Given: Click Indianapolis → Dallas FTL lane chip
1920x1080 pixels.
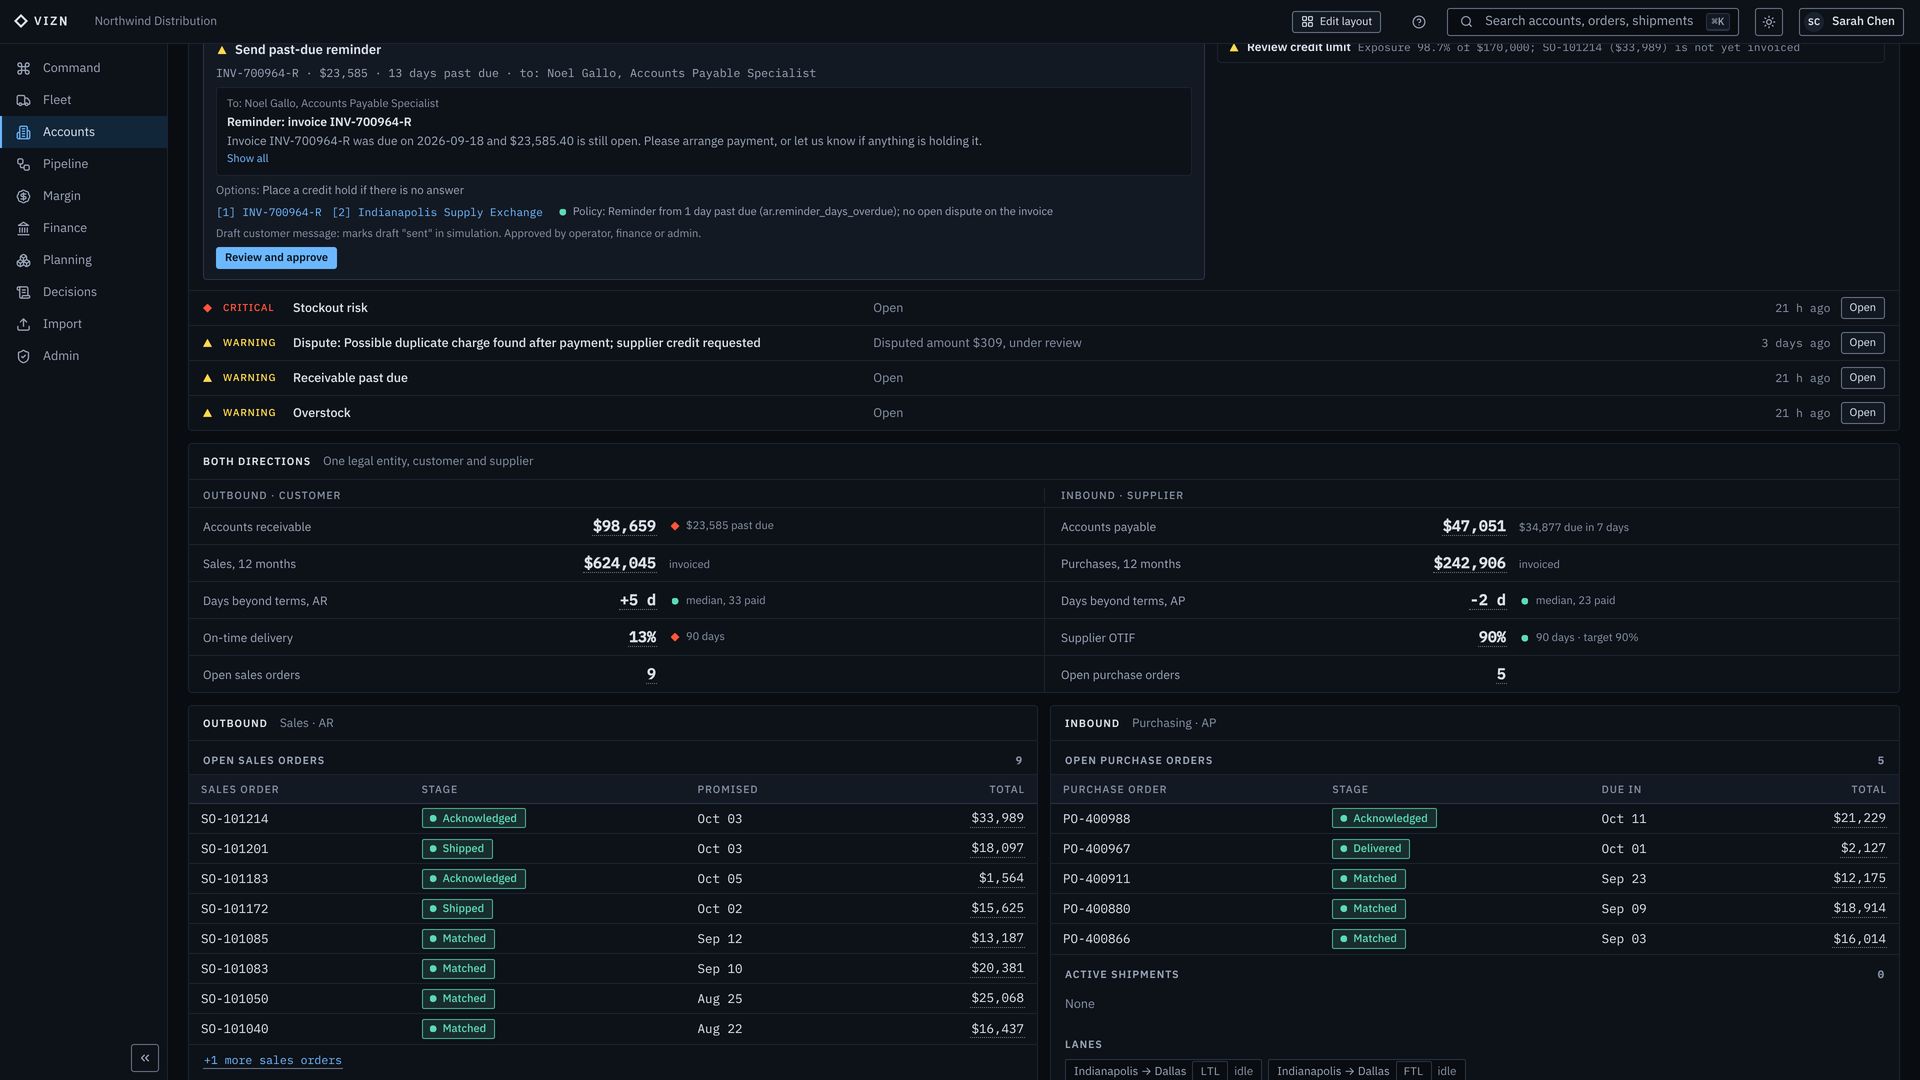Looking at the screenshot, I should tap(1366, 1071).
